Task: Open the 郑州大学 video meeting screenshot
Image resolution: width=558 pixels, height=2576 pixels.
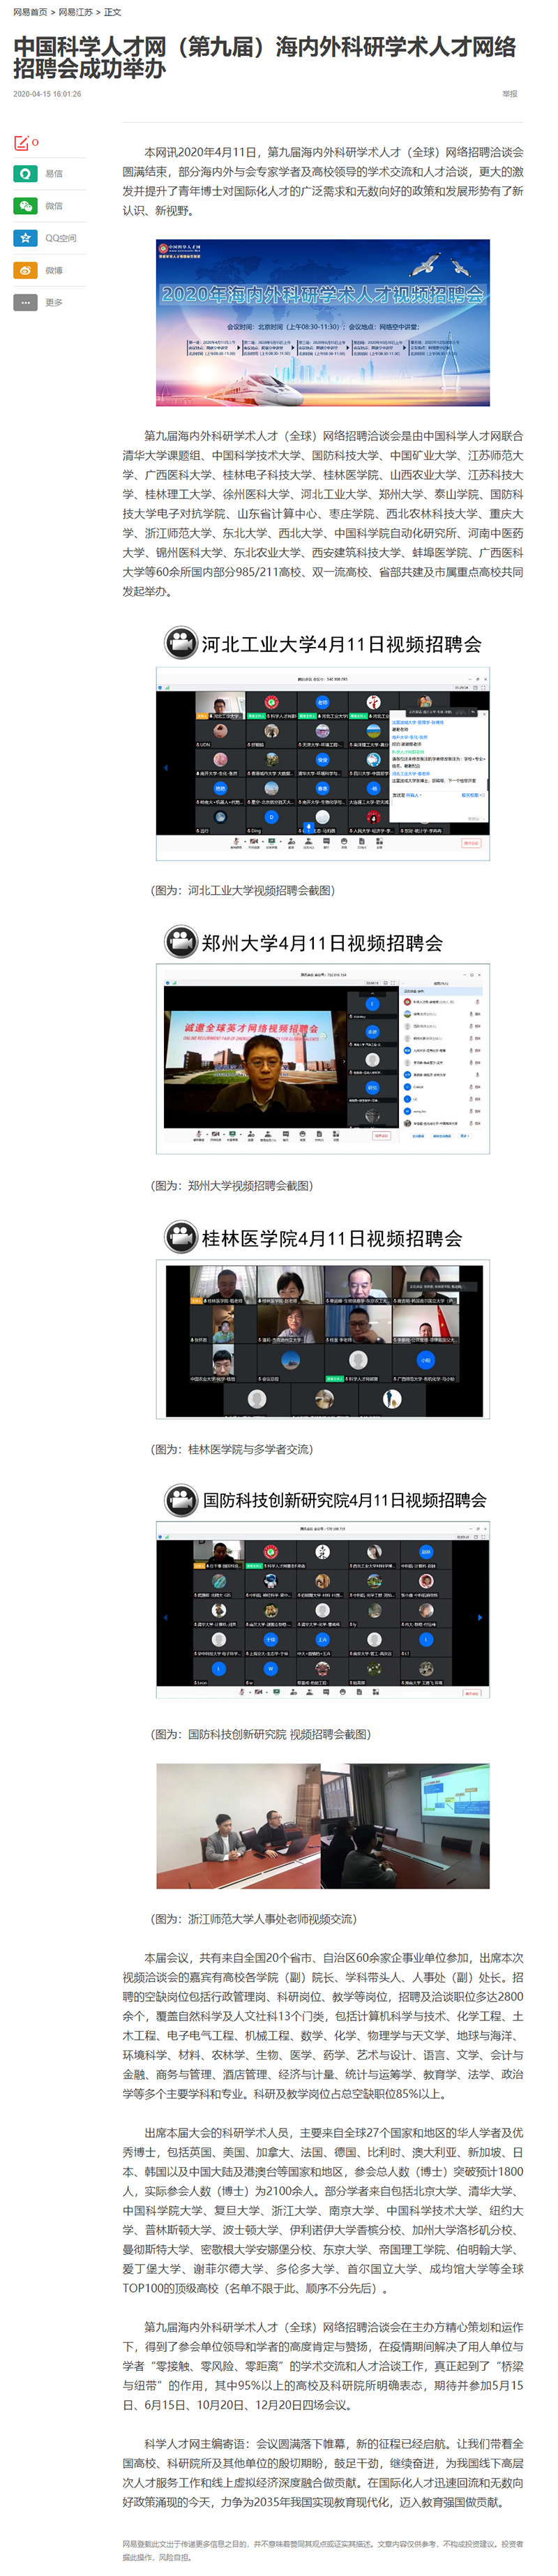Action: click(323, 1059)
